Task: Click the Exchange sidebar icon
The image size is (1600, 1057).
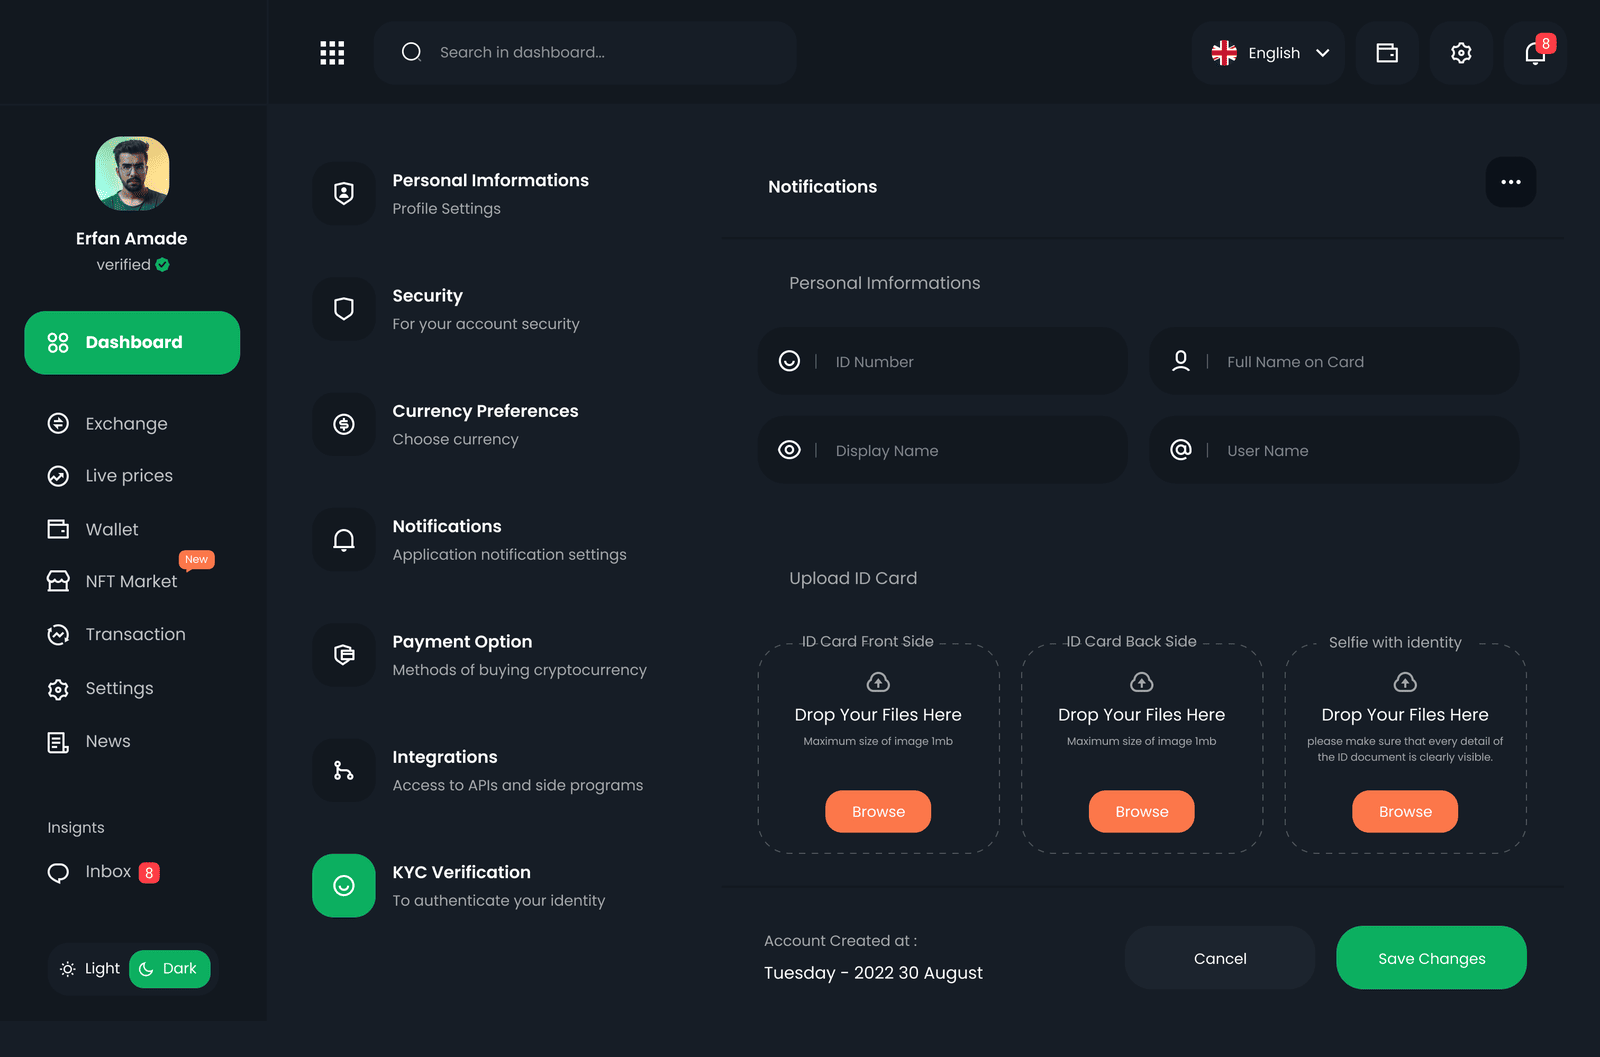Action: click(58, 424)
